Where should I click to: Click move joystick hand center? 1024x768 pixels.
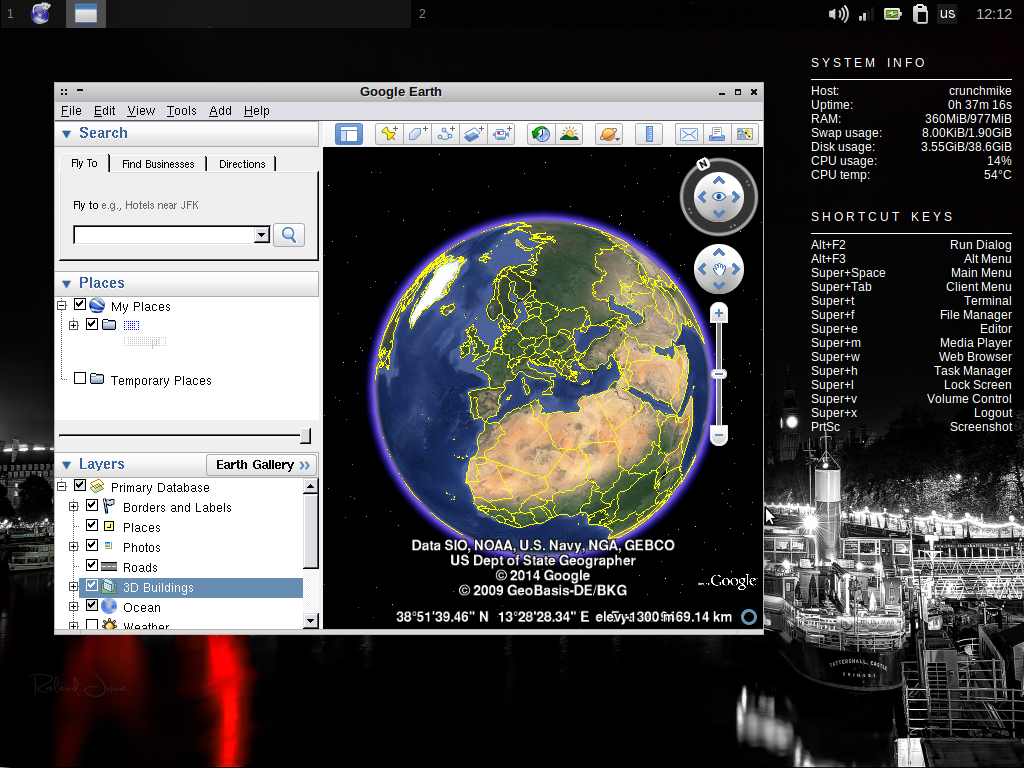[x=718, y=269]
